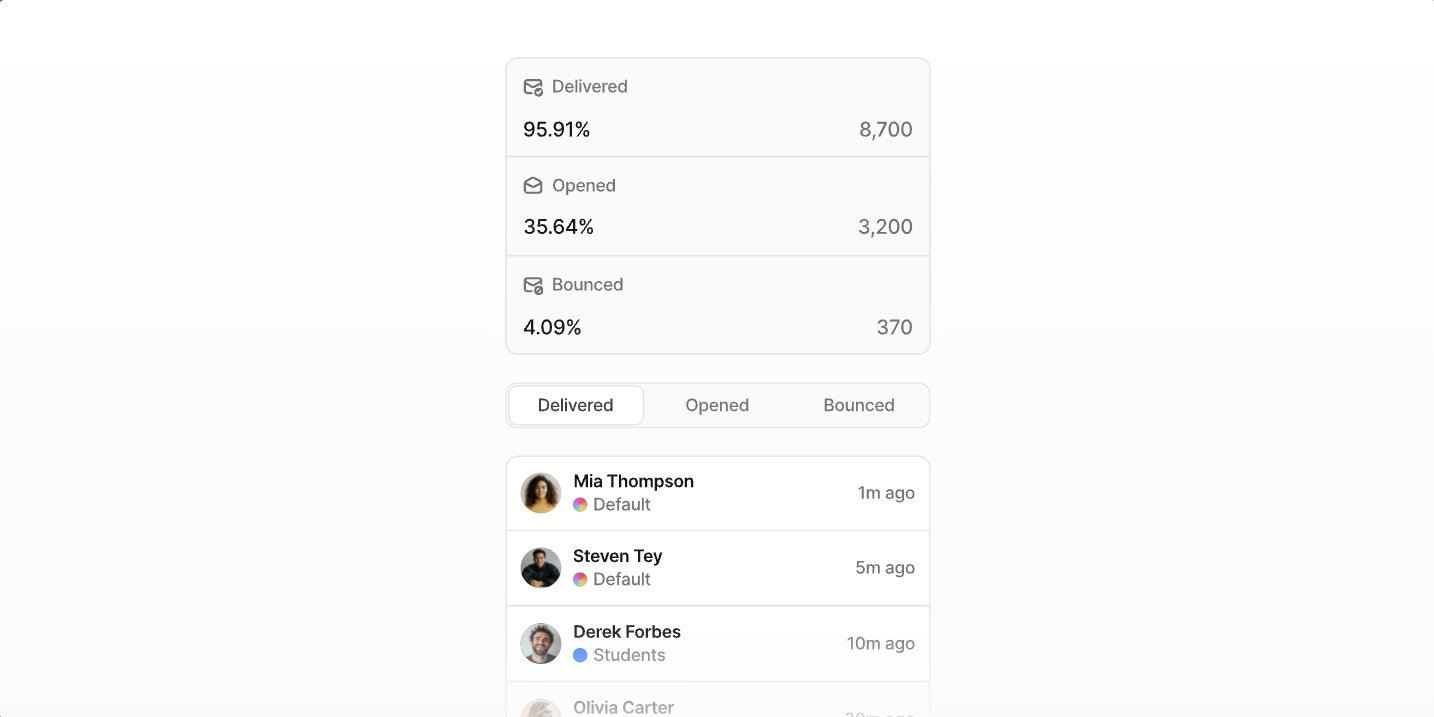The height and width of the screenshot is (717, 1434).
Task: Switch to the Bounced tab
Action: pyautogui.click(x=859, y=405)
